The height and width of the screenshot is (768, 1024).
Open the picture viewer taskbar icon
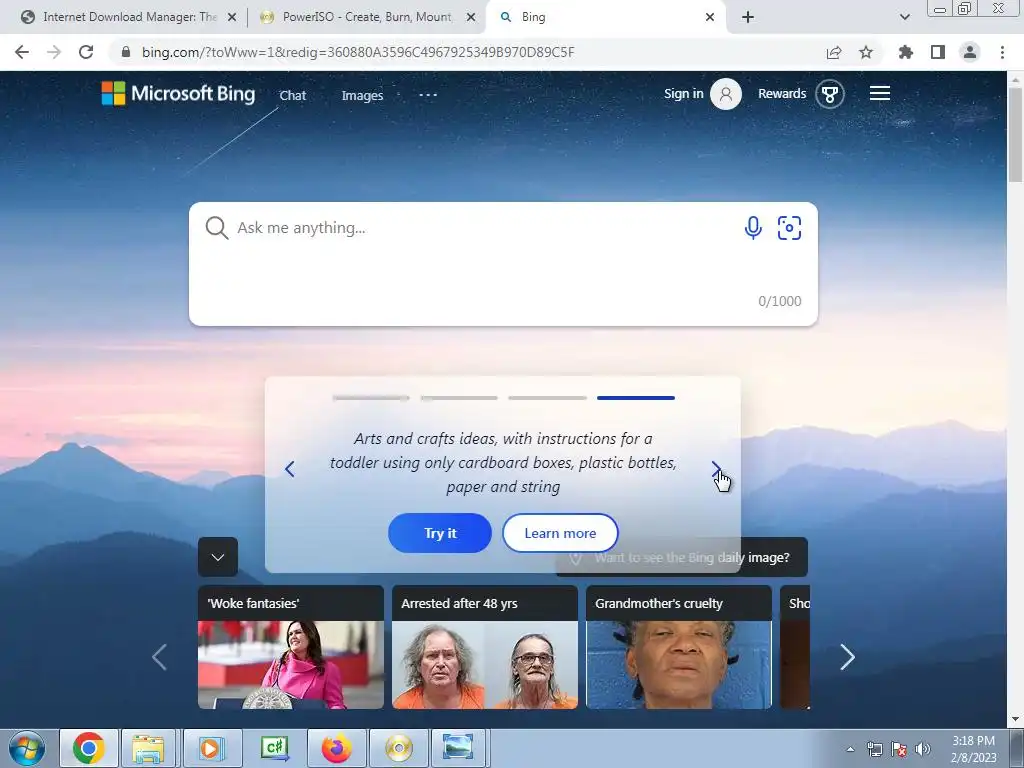tap(458, 748)
